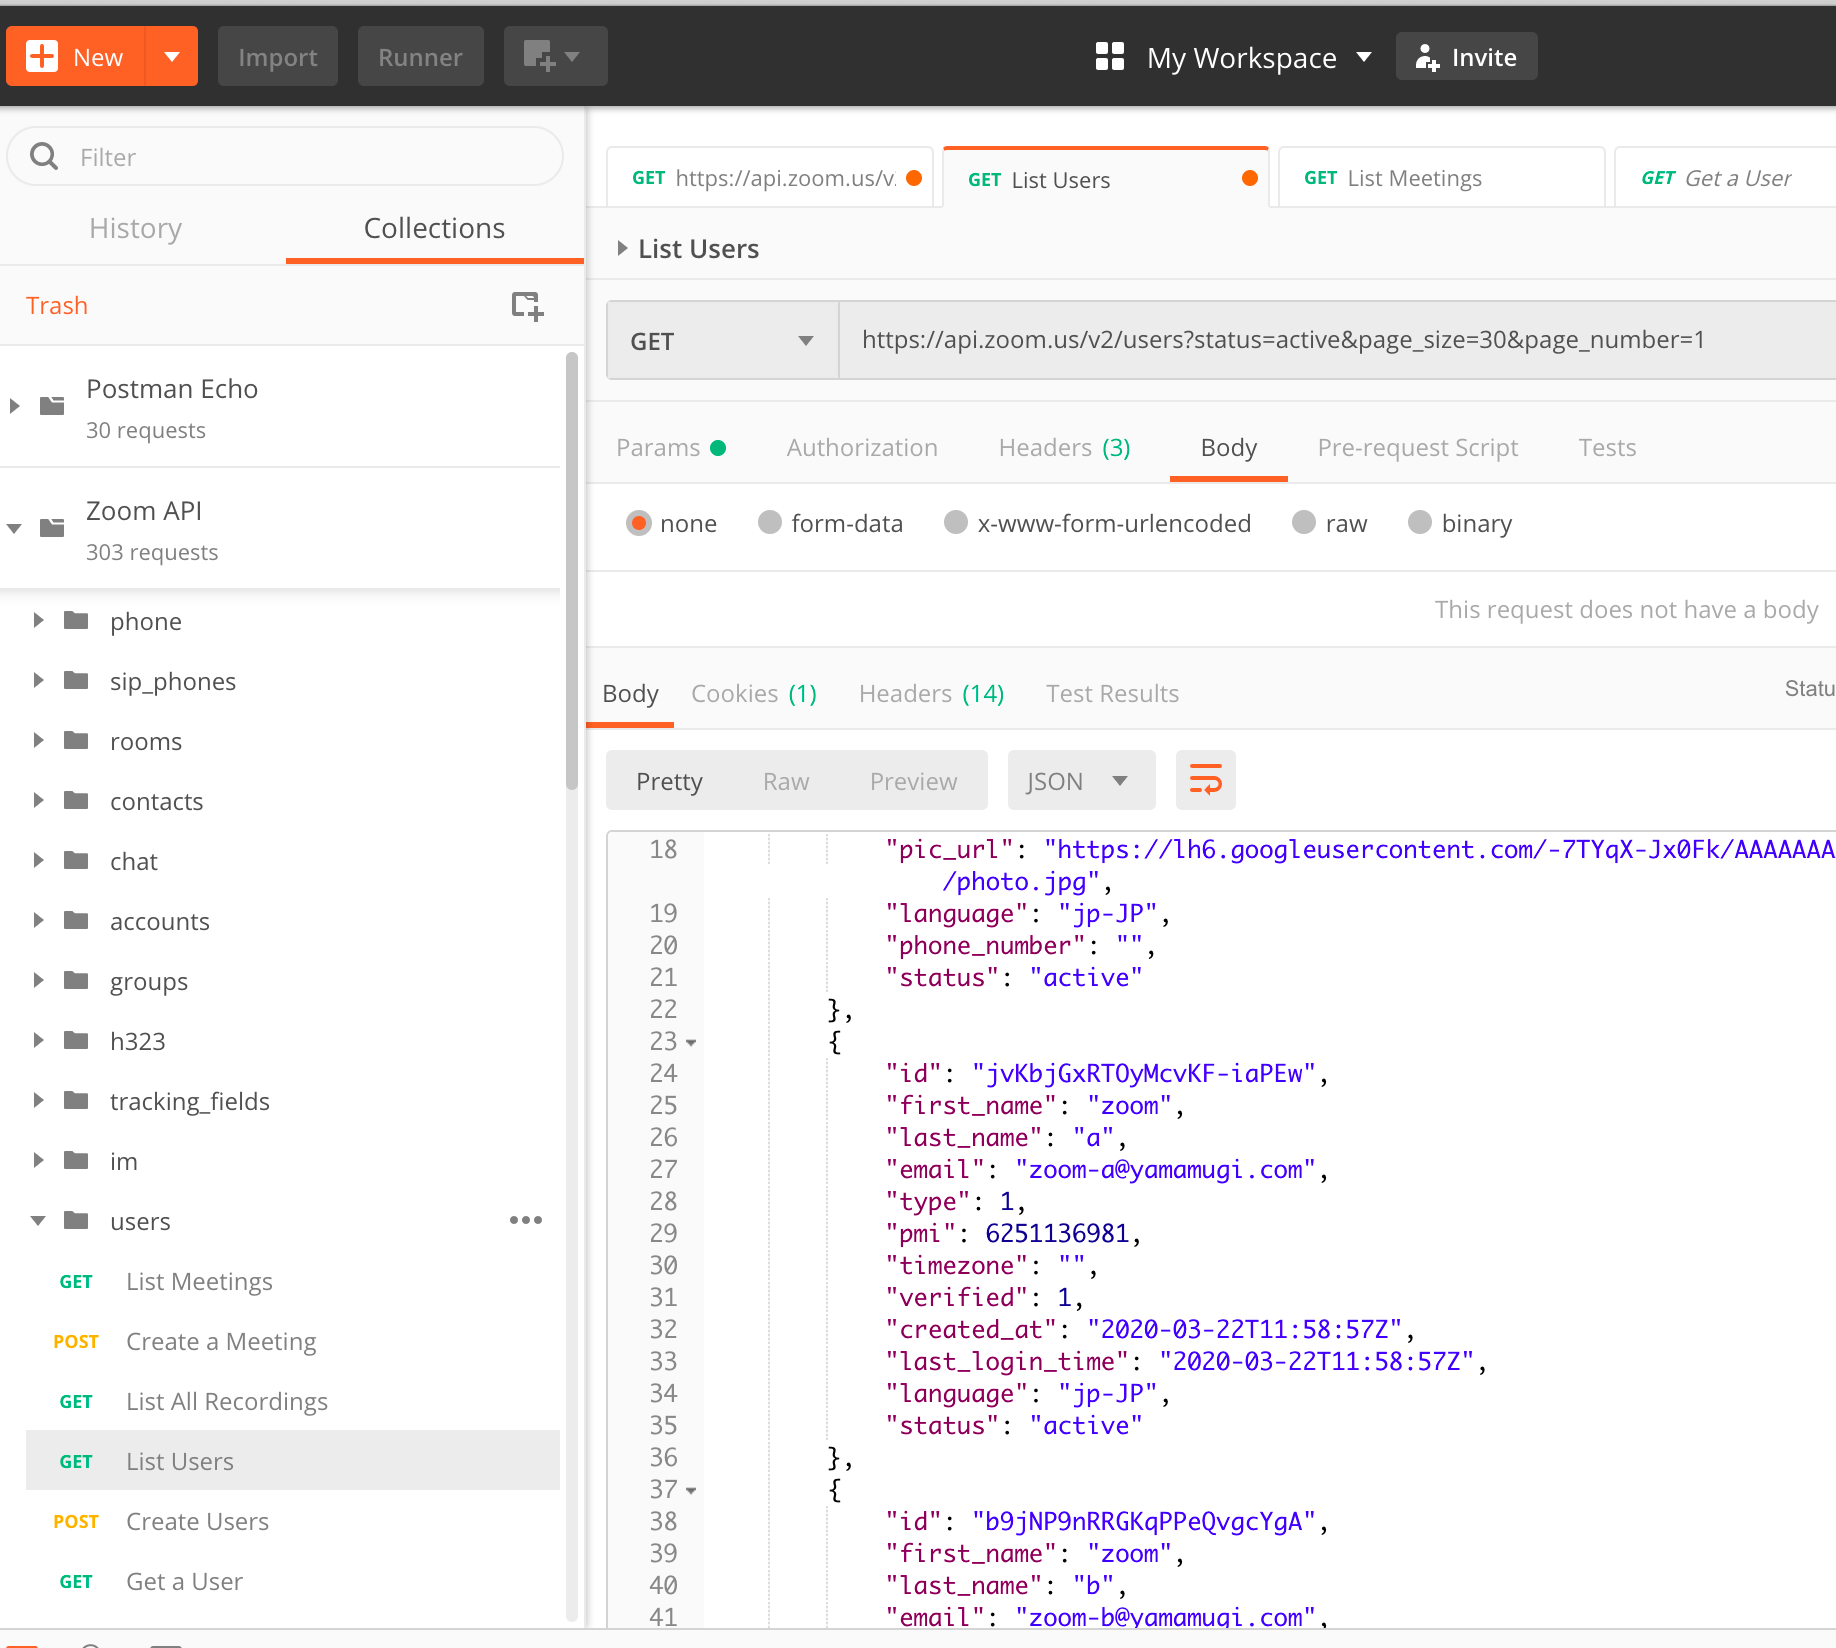This screenshot has width=1836, height=1648.
Task: Open the Params tab
Action: [670, 447]
